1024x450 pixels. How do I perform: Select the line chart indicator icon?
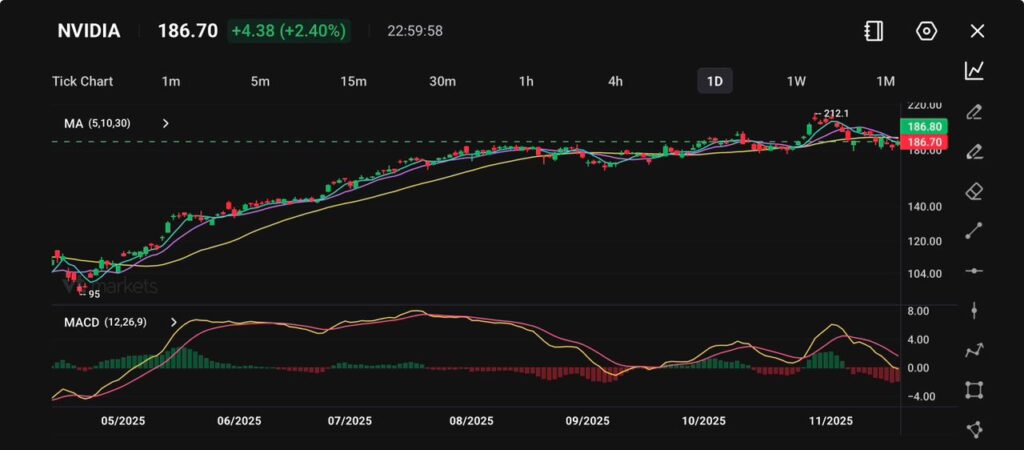click(974, 70)
